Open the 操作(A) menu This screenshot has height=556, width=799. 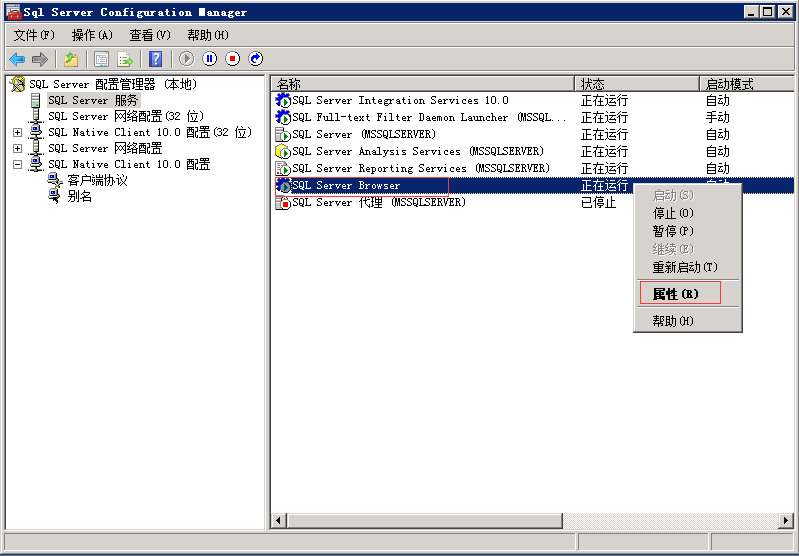click(92, 35)
